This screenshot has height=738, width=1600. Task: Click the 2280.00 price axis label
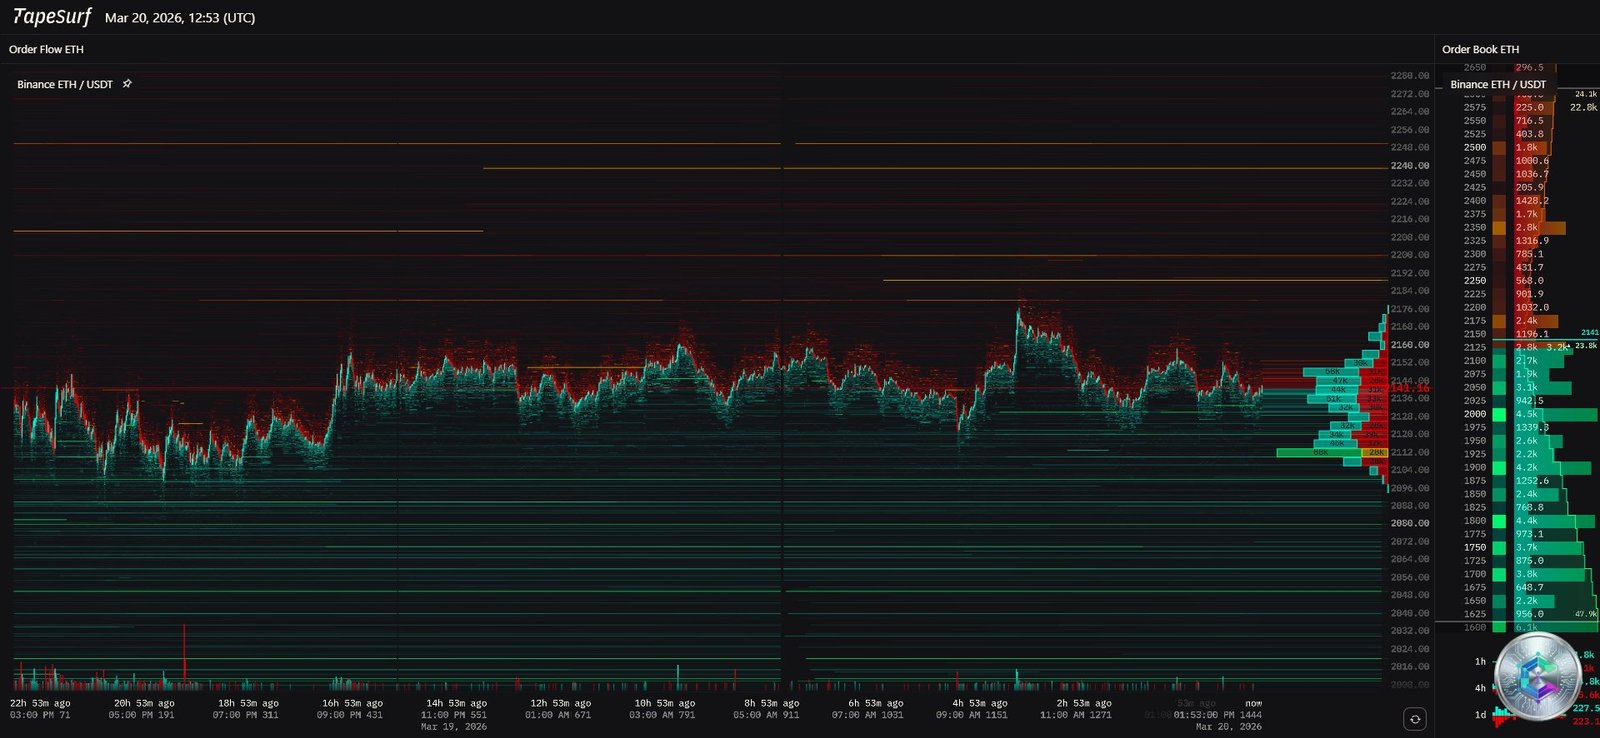click(x=1410, y=76)
